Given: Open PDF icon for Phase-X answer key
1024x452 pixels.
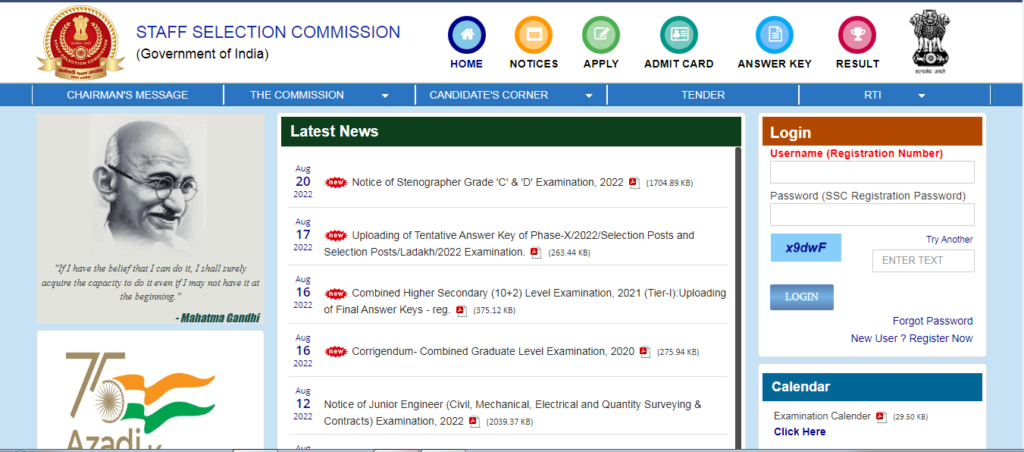Looking at the screenshot, I should [536, 252].
